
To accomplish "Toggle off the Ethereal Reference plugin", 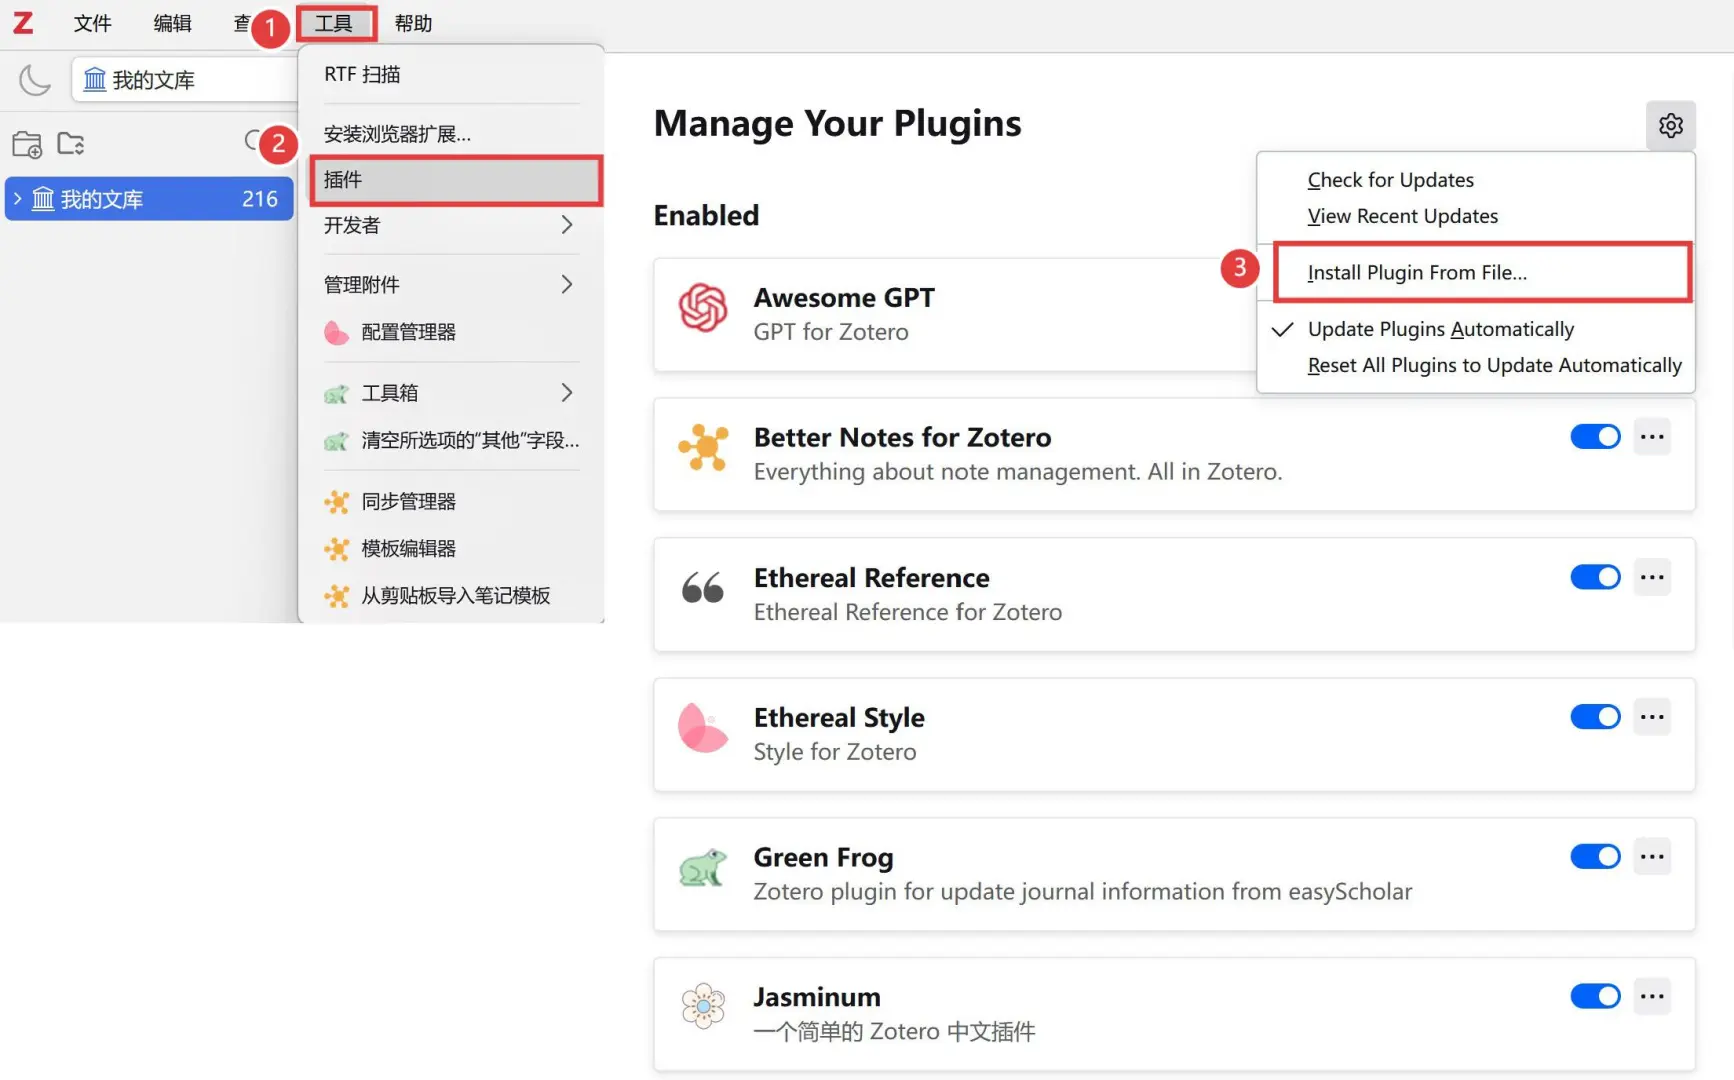I will point(1595,577).
